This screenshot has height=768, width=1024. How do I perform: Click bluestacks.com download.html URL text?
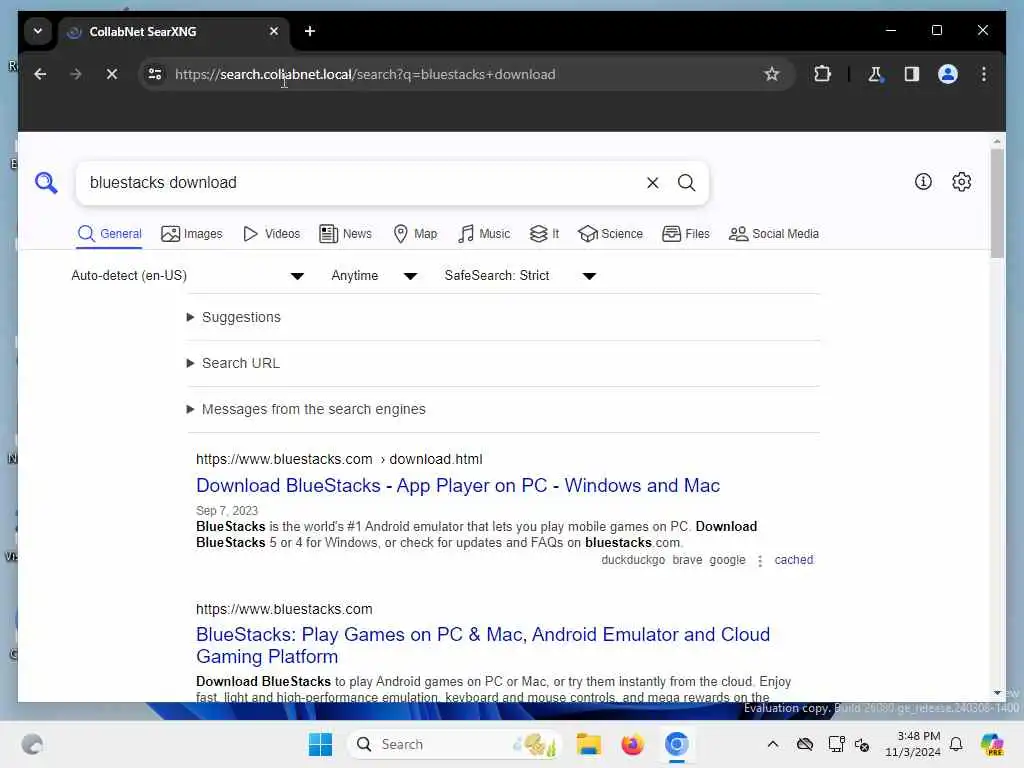click(339, 460)
